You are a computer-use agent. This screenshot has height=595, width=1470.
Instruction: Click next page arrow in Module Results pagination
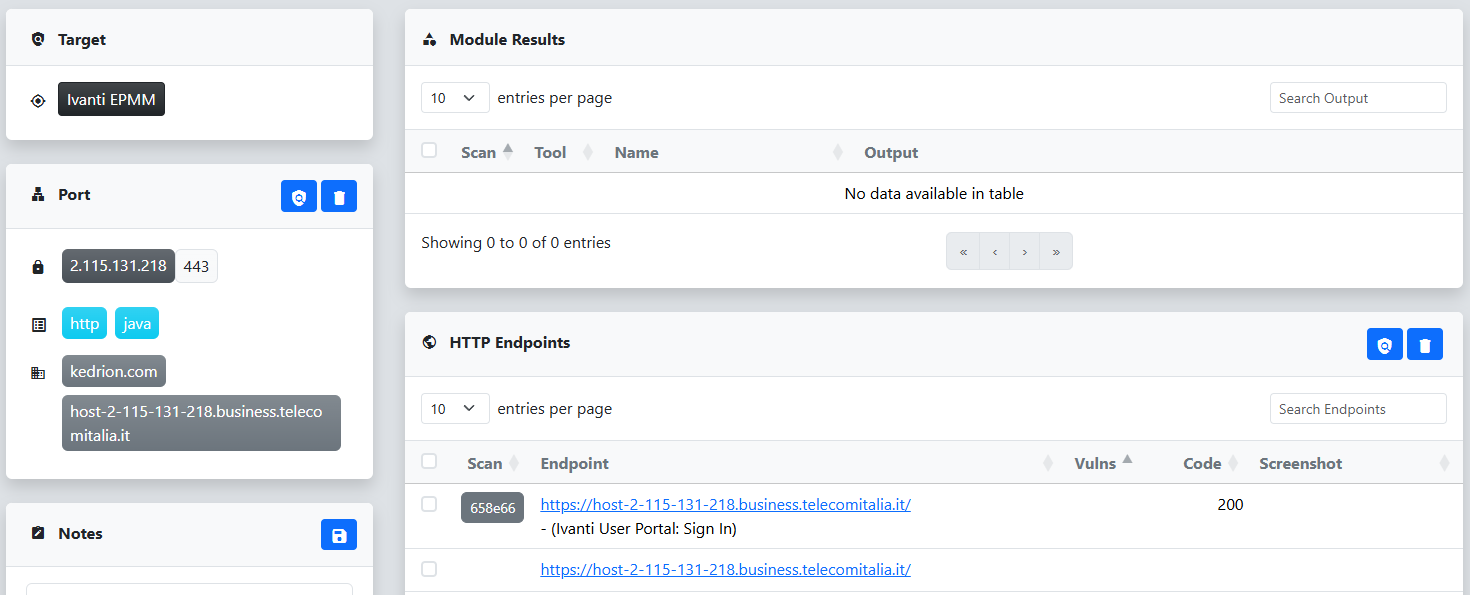click(x=1025, y=252)
